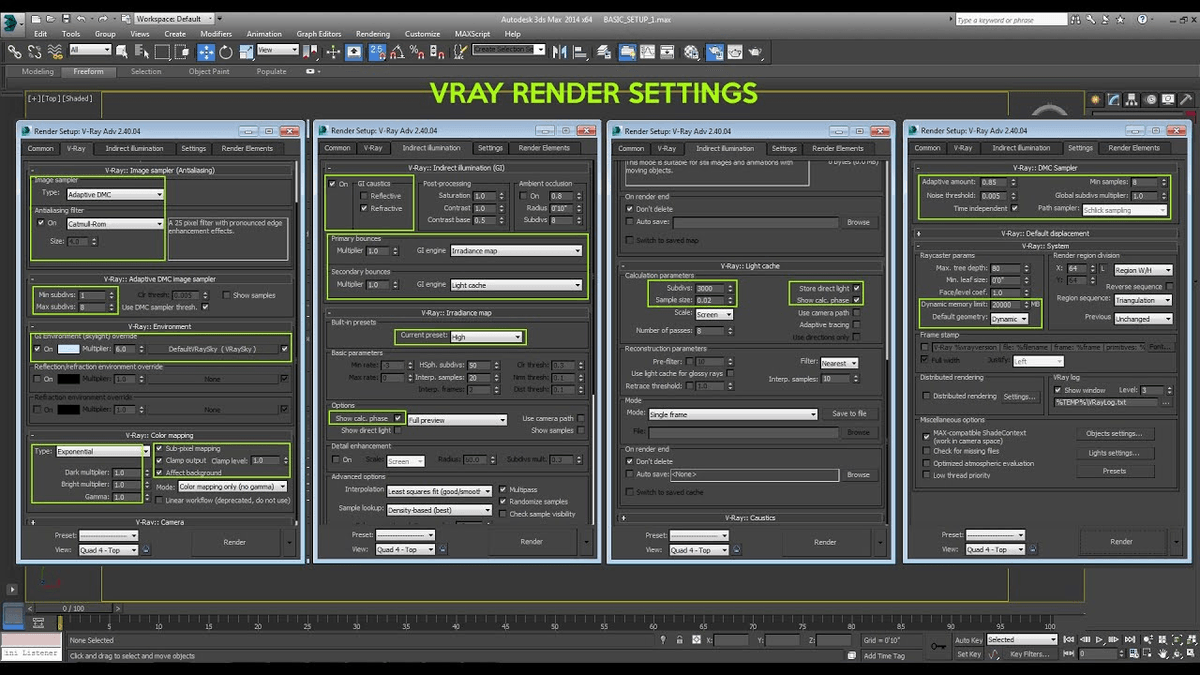Open the Secondary bounces GI engine dropdown
Viewport: 1200px width, 675px height.
point(515,285)
